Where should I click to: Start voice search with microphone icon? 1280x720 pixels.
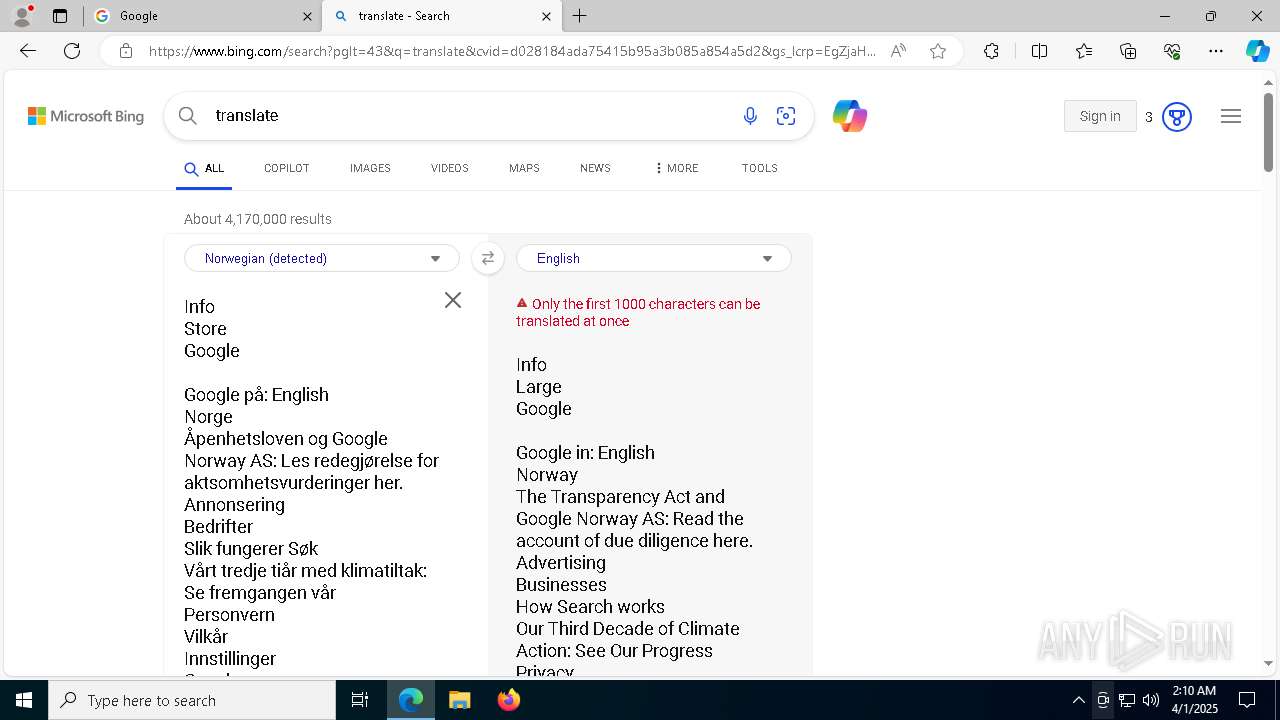point(750,116)
